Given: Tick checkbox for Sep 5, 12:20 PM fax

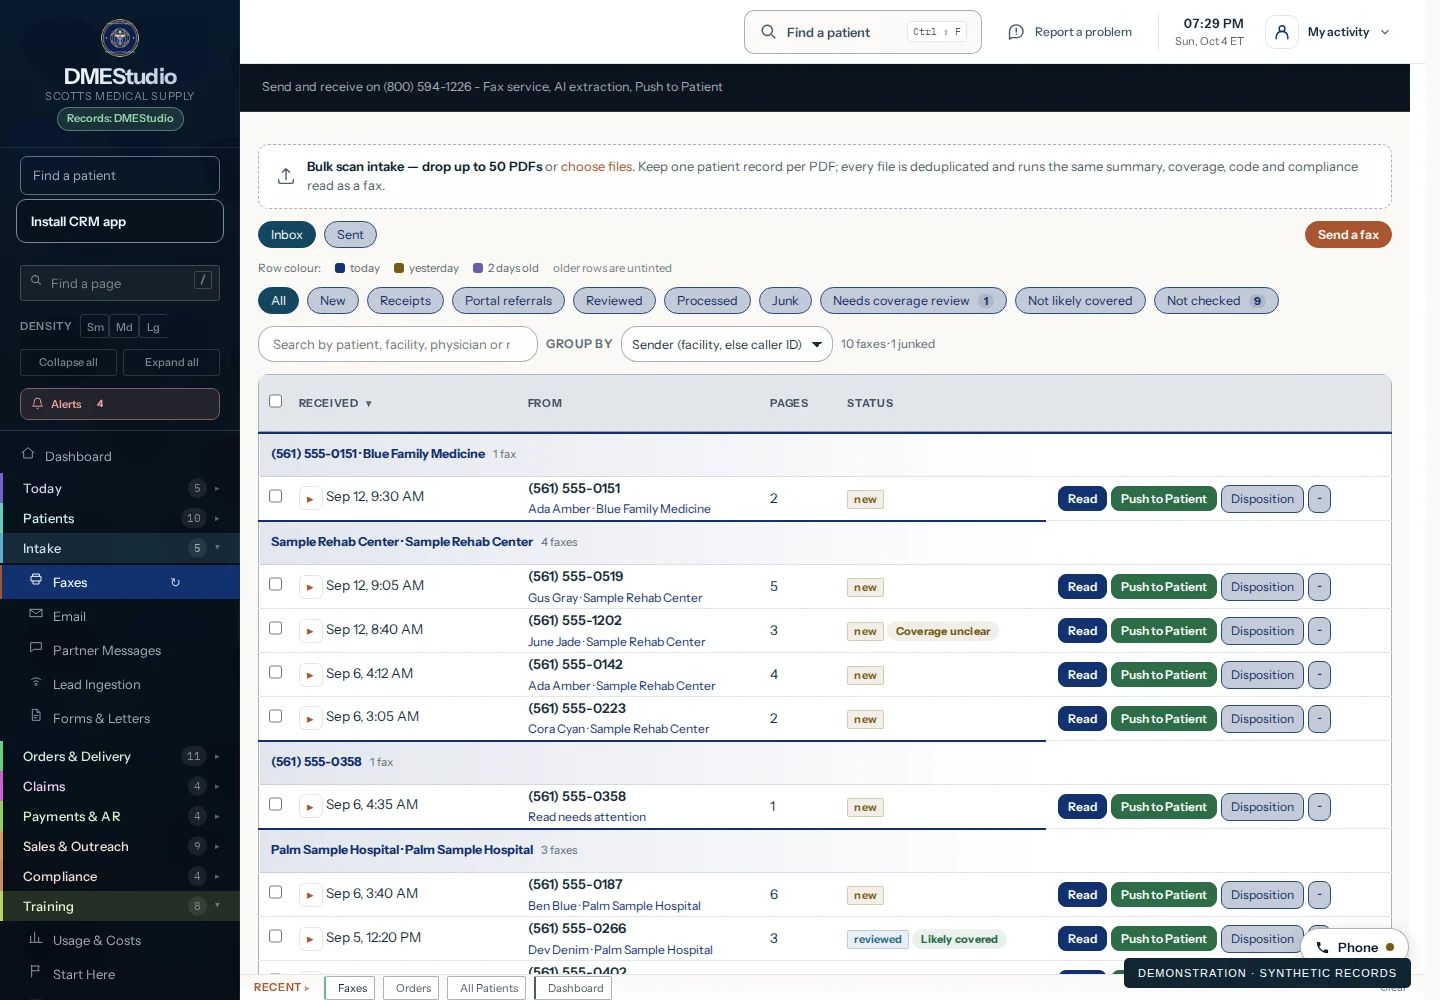Looking at the screenshot, I should (276, 936).
